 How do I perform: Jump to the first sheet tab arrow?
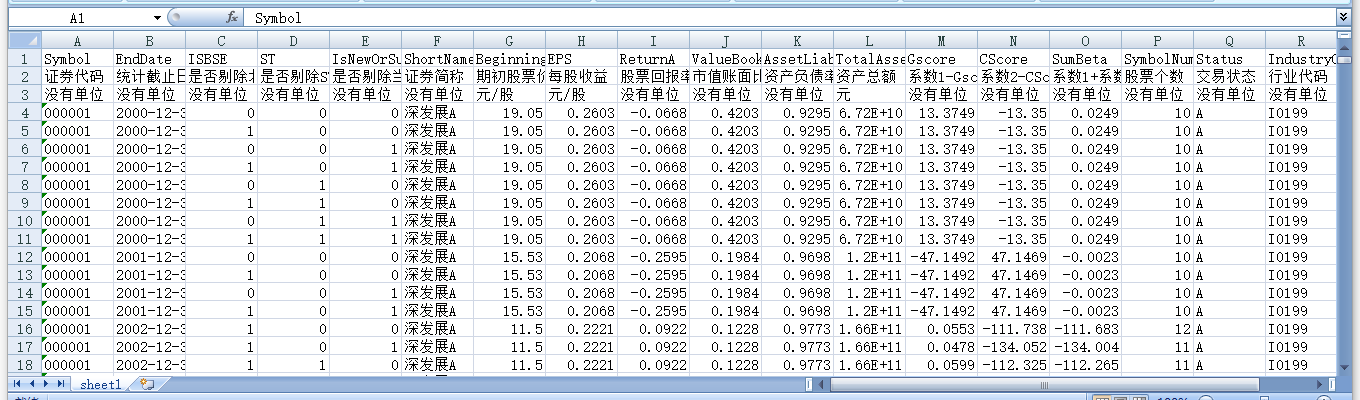(18, 384)
